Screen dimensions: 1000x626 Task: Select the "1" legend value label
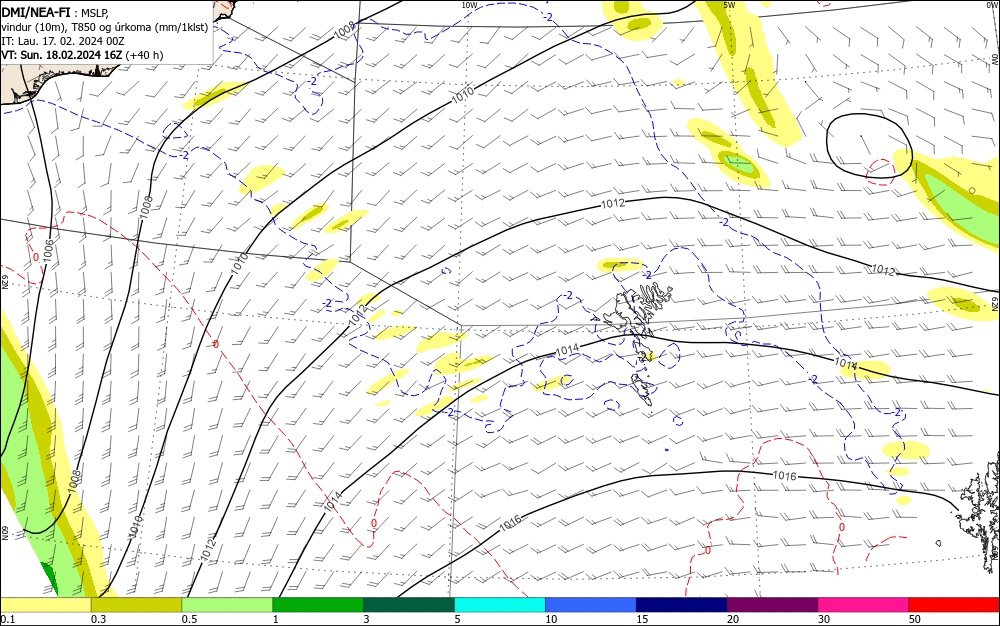point(276,620)
